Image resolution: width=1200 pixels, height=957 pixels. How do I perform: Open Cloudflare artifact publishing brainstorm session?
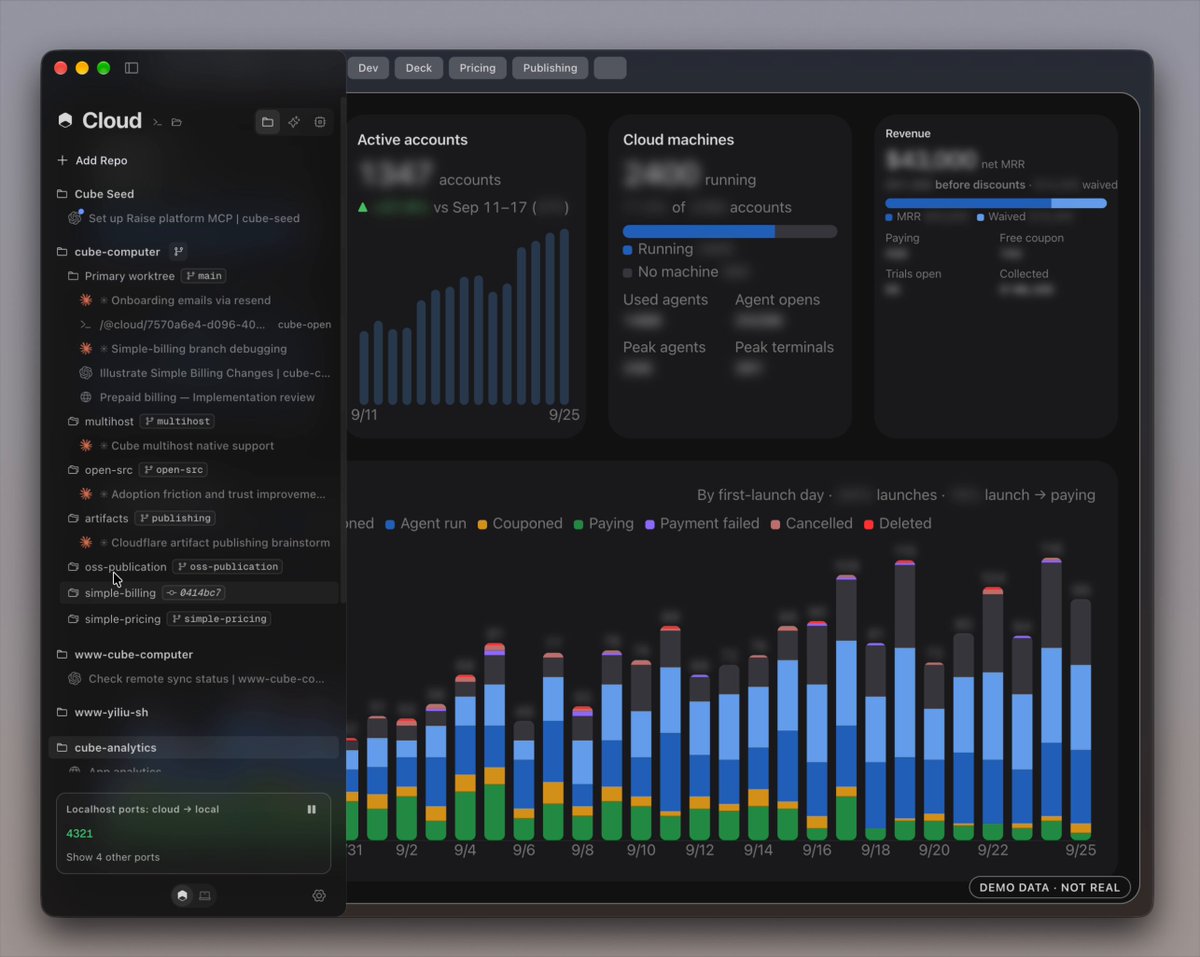coord(204,543)
